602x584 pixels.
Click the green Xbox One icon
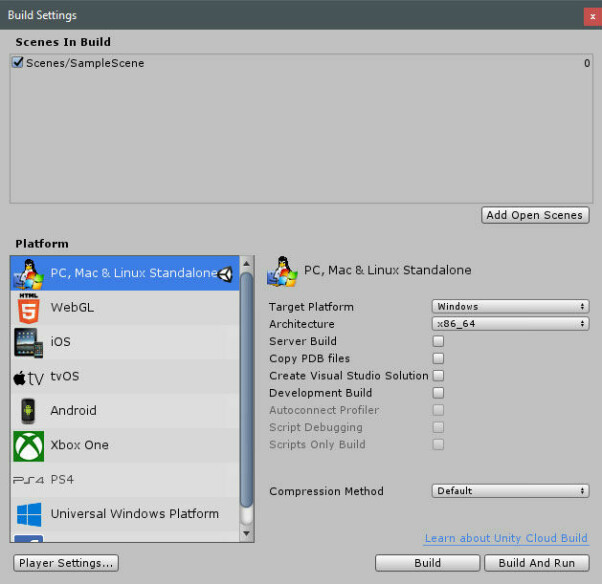tap(28, 446)
